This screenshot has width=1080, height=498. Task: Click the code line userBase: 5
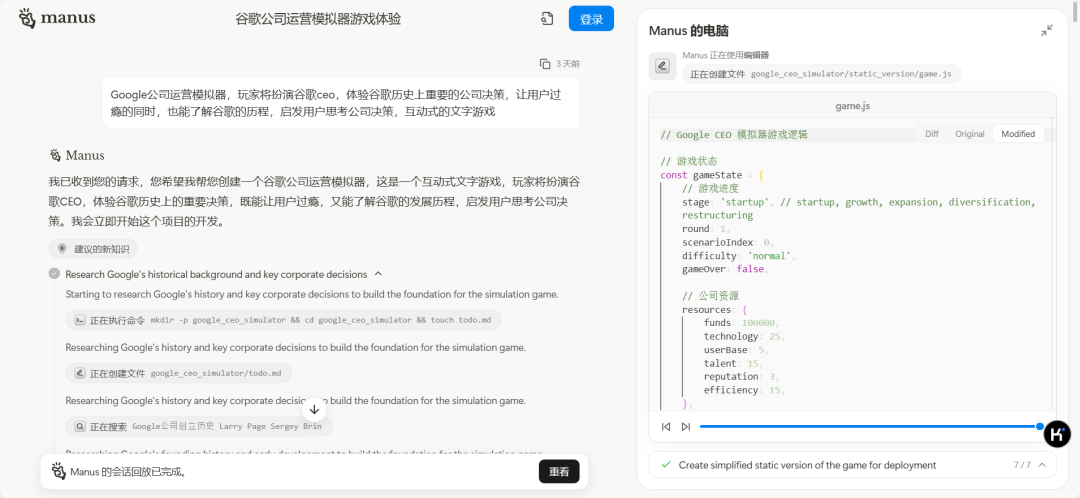pos(738,350)
